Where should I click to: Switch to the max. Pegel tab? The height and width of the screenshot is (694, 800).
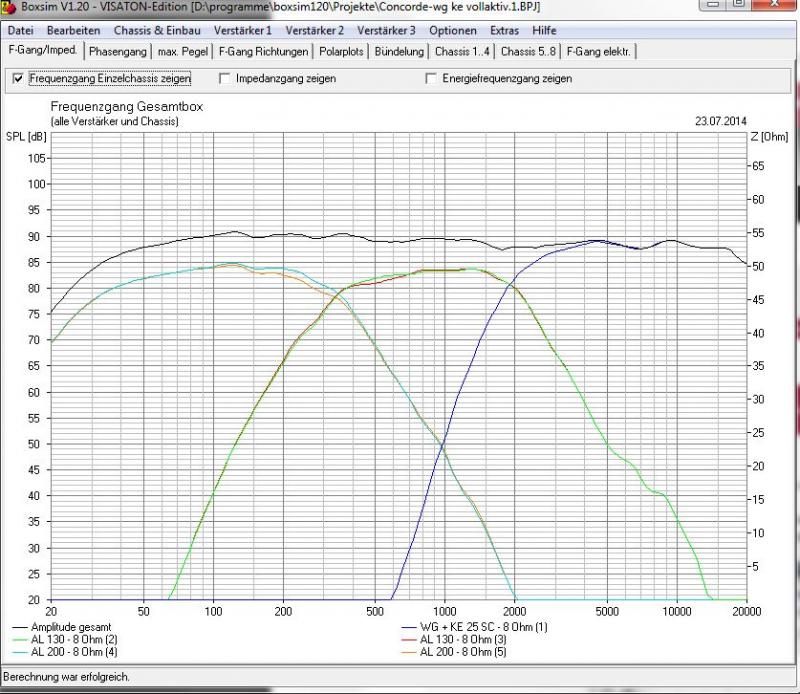coord(184,51)
